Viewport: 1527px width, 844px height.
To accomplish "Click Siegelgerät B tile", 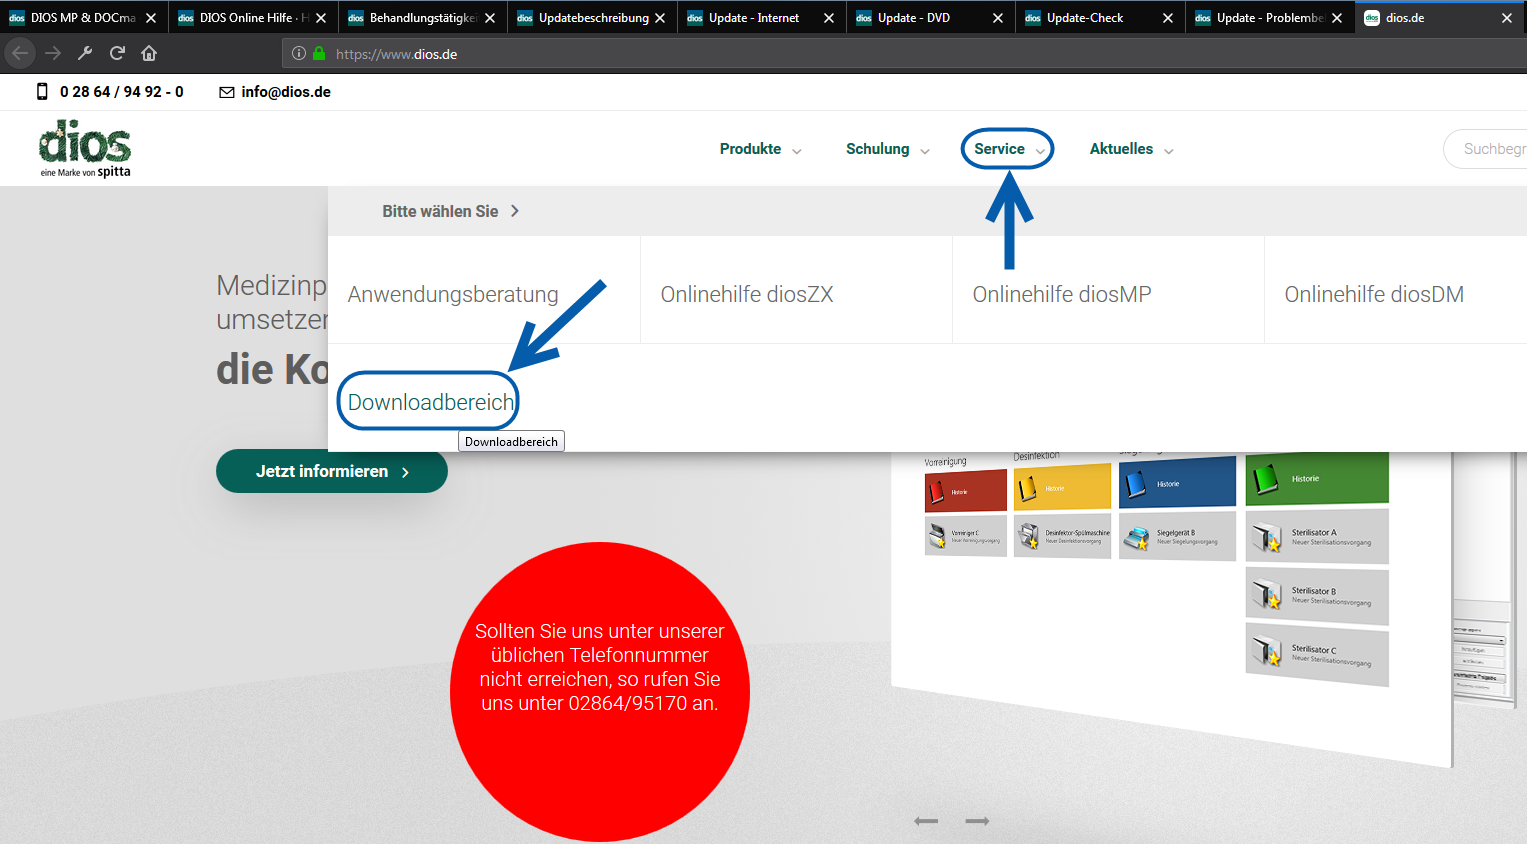I will [x=1178, y=537].
